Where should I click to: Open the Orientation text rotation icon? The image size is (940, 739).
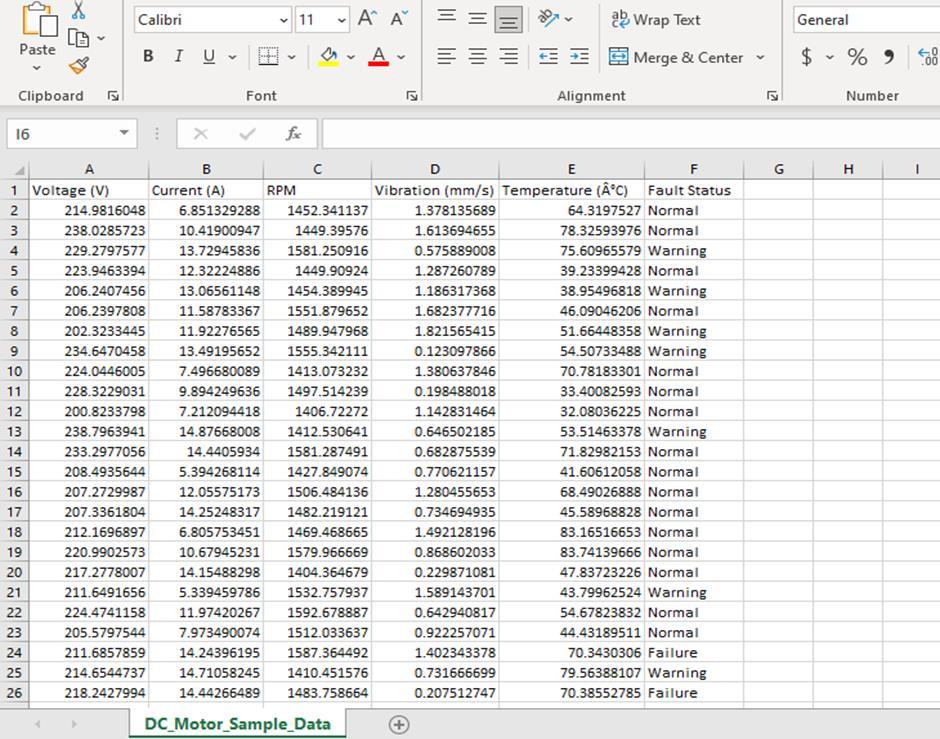coord(549,19)
